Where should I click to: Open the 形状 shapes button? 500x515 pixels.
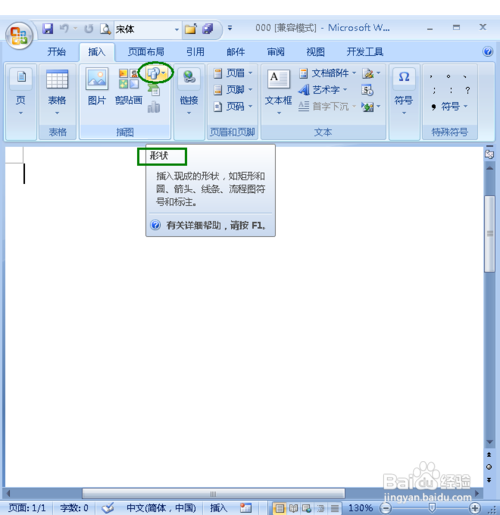(x=156, y=73)
